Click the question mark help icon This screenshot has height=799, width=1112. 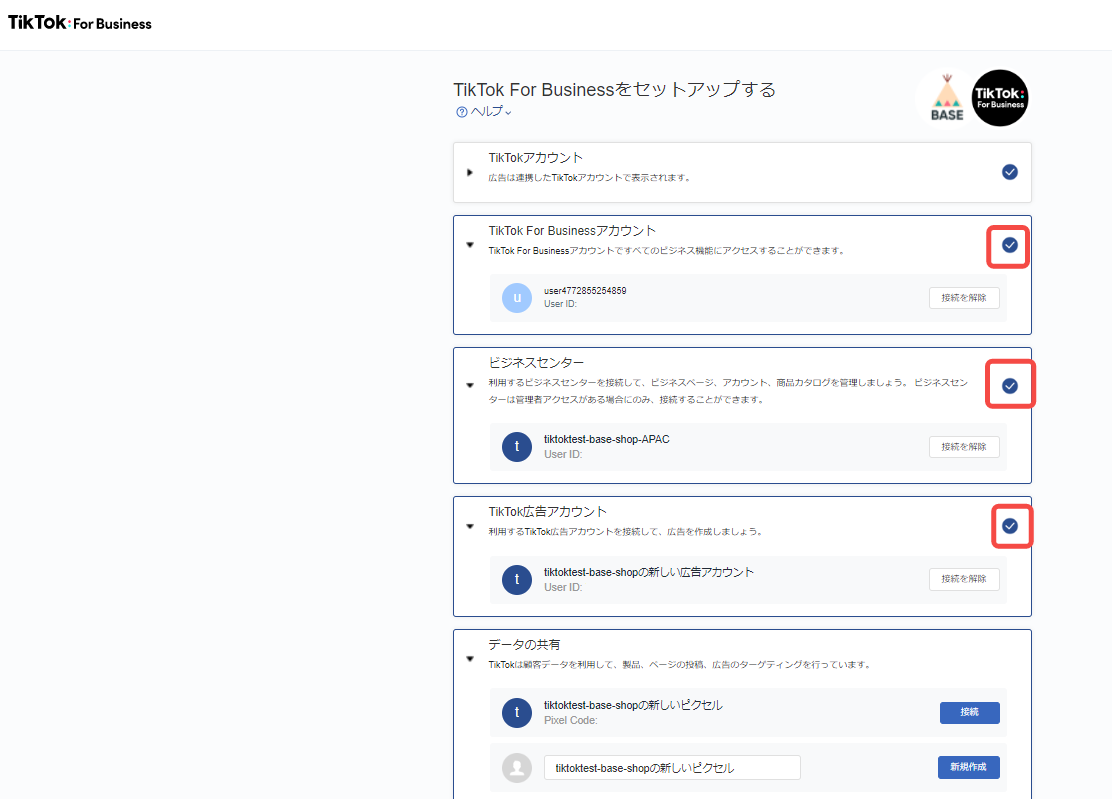(461, 112)
